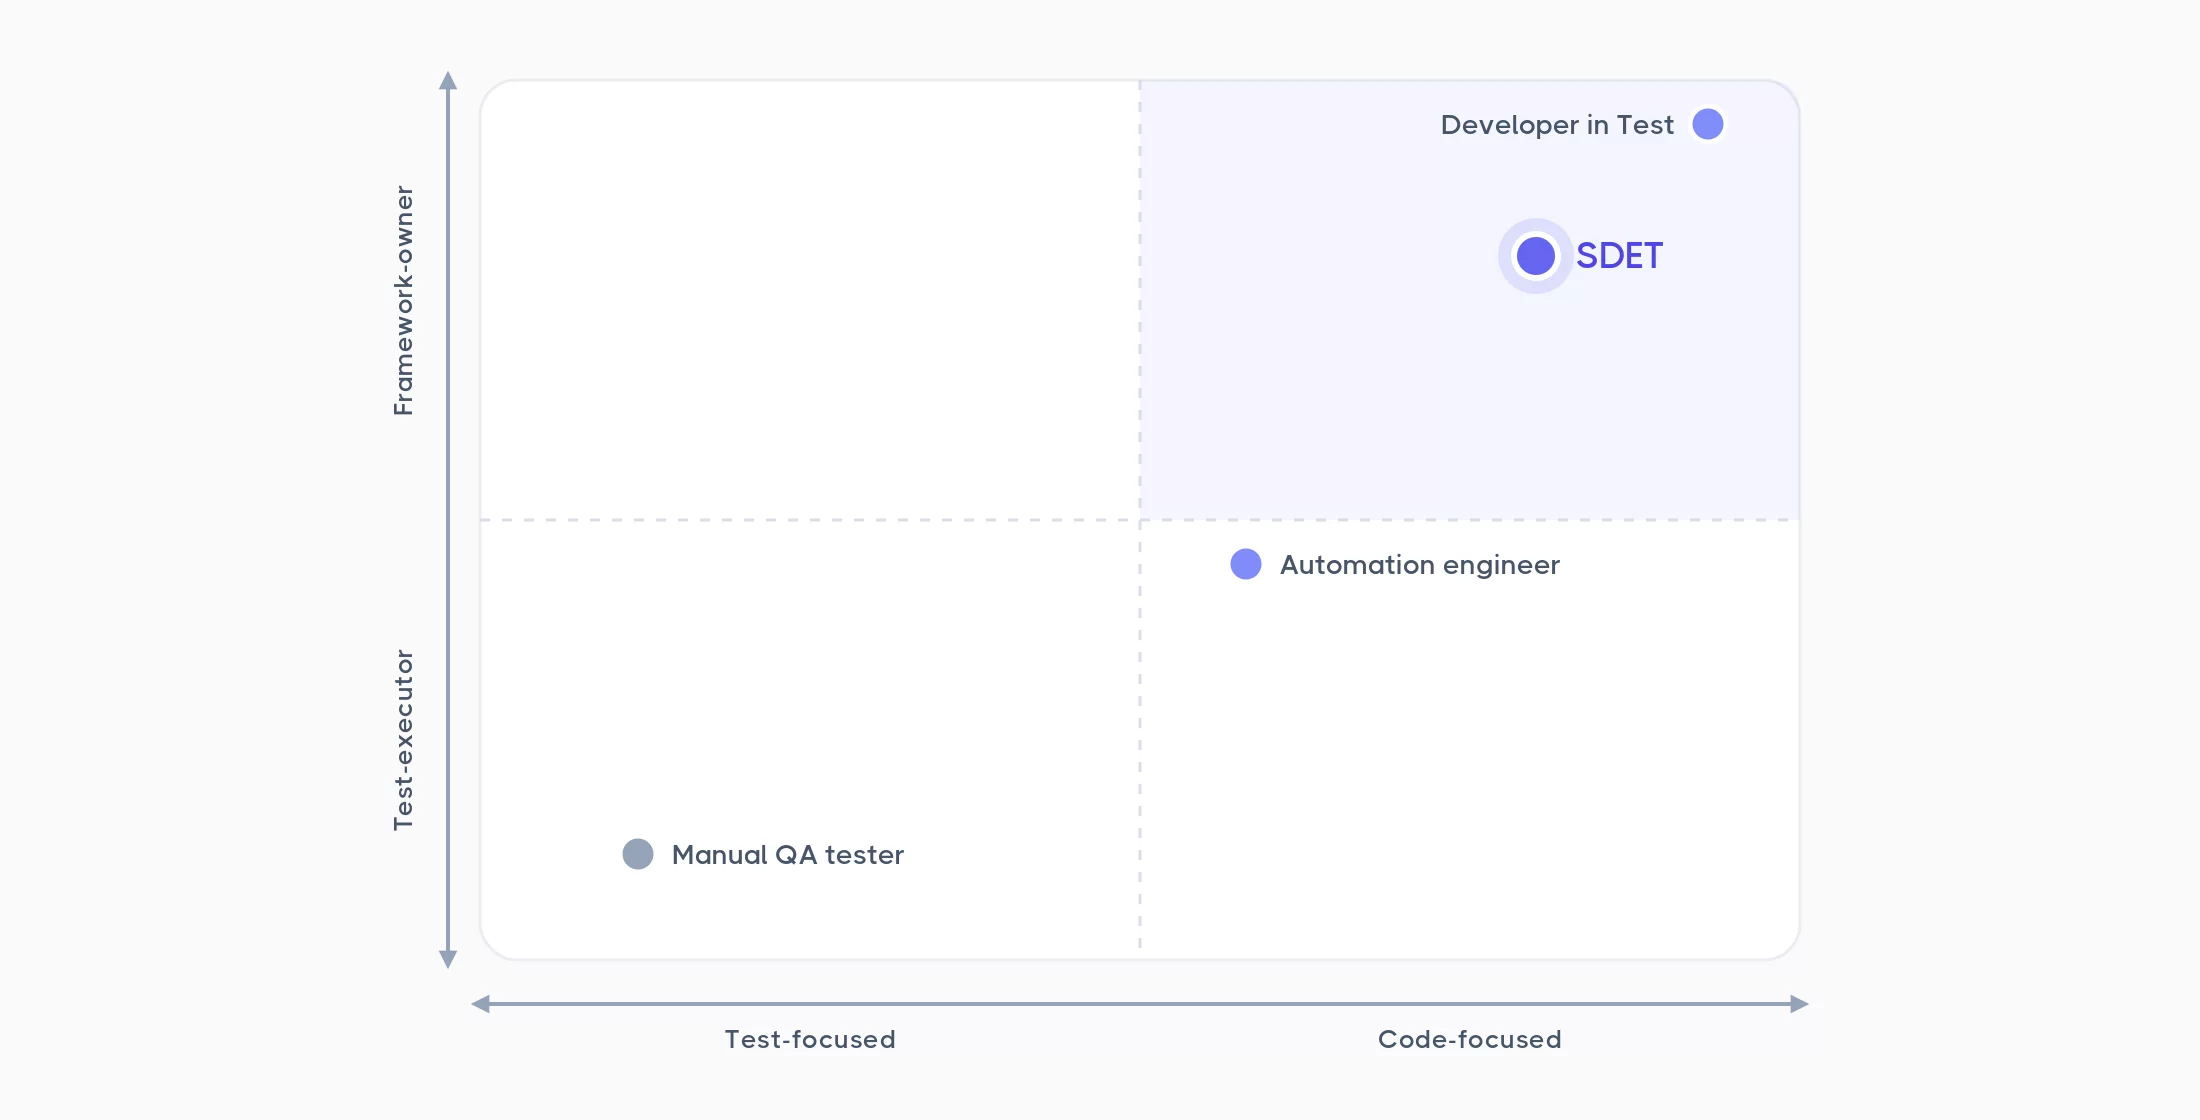This screenshot has height=1120, width=2200.
Task: Select the Developer in Test label
Action: (x=1557, y=125)
